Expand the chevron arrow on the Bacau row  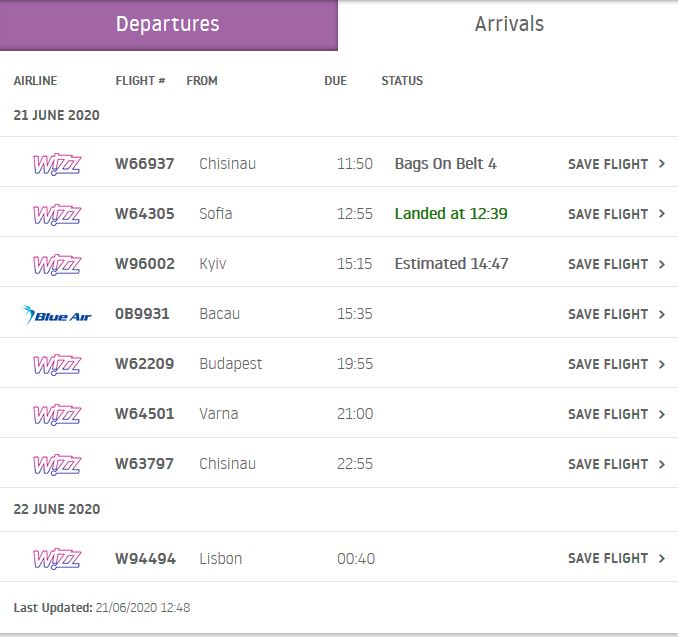coord(662,314)
